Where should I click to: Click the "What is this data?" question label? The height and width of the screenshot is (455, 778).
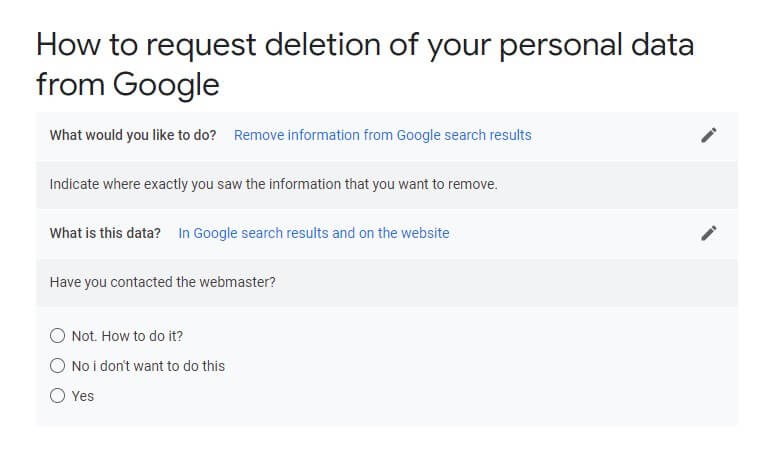(x=105, y=233)
